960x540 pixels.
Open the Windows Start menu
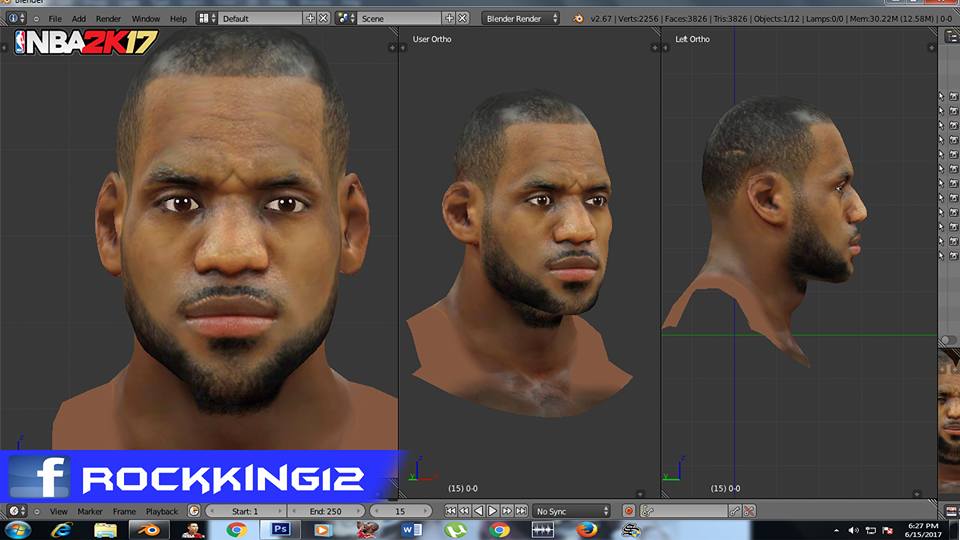[x=17, y=530]
